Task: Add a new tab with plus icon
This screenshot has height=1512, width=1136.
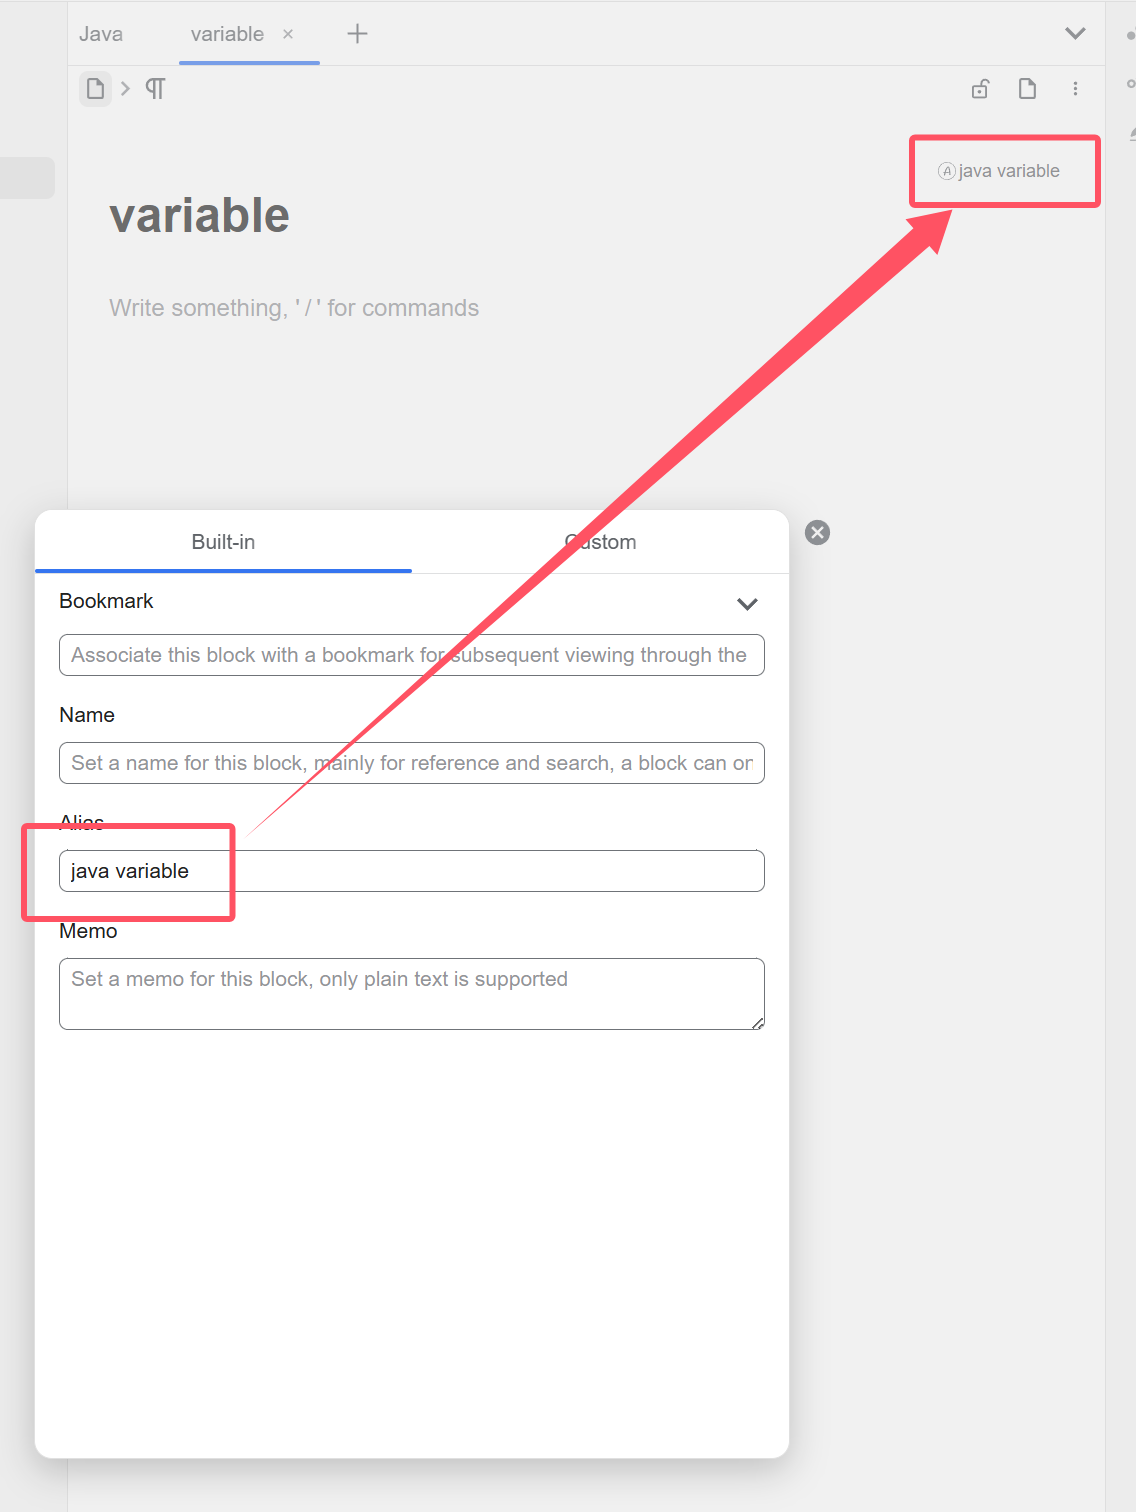Action: point(357,34)
